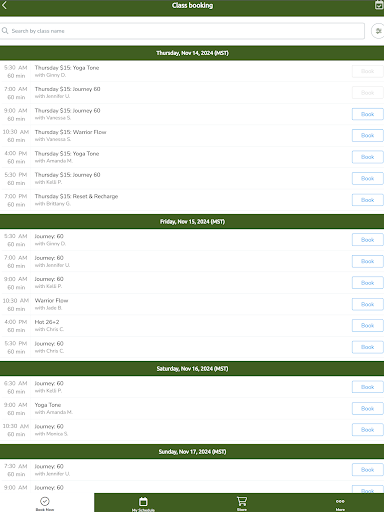
Task: Book Thursday 9:00 AM Journey 60 with Vanessa
Action: (x=367, y=114)
